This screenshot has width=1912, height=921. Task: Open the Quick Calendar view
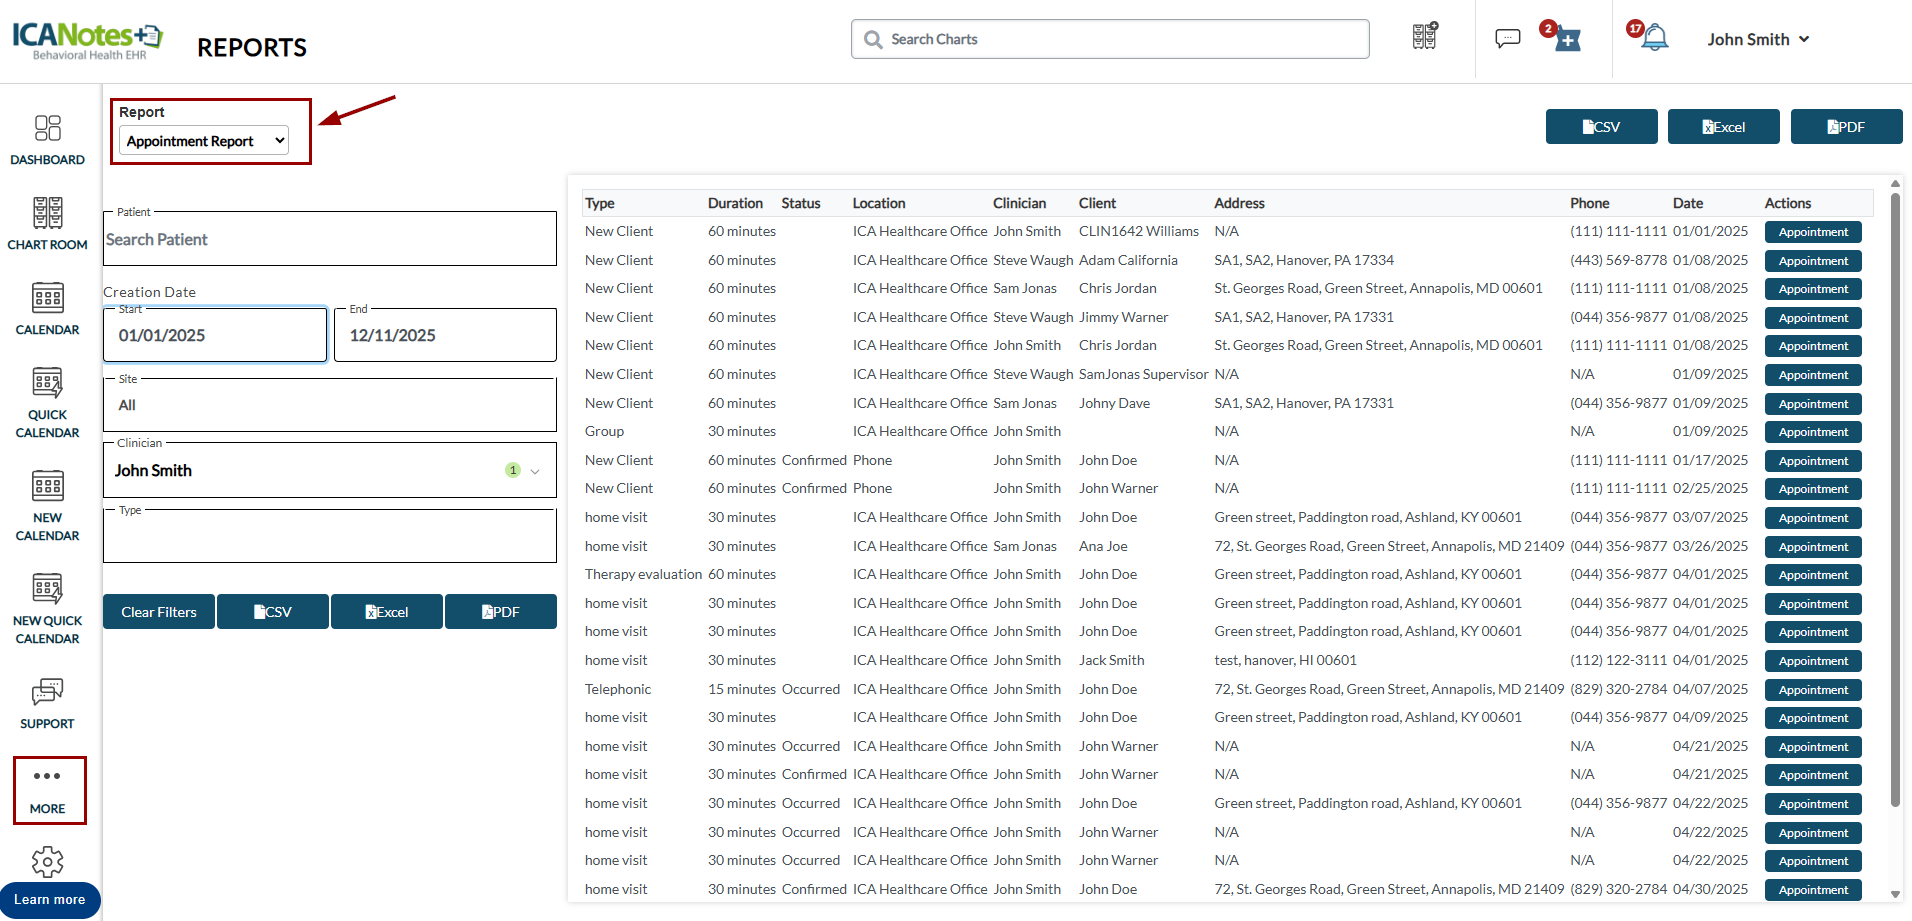47,402
